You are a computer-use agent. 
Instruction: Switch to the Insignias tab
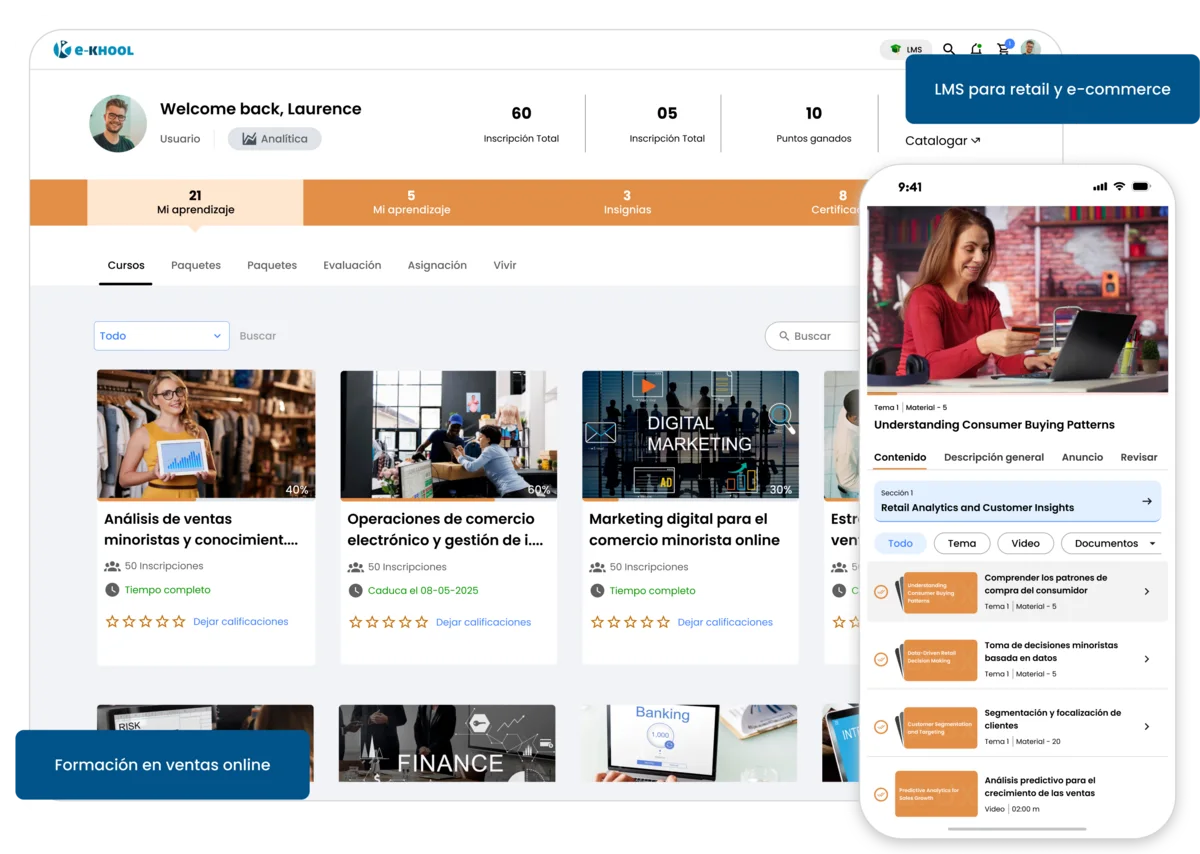pyautogui.click(x=627, y=203)
